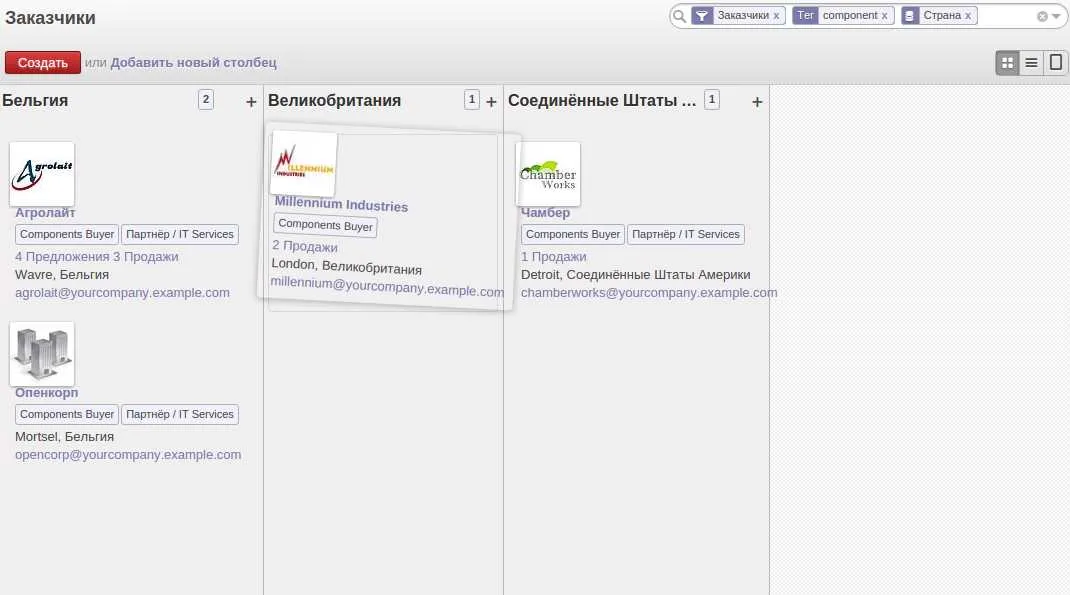Click inside the search input field

click(x=1007, y=16)
